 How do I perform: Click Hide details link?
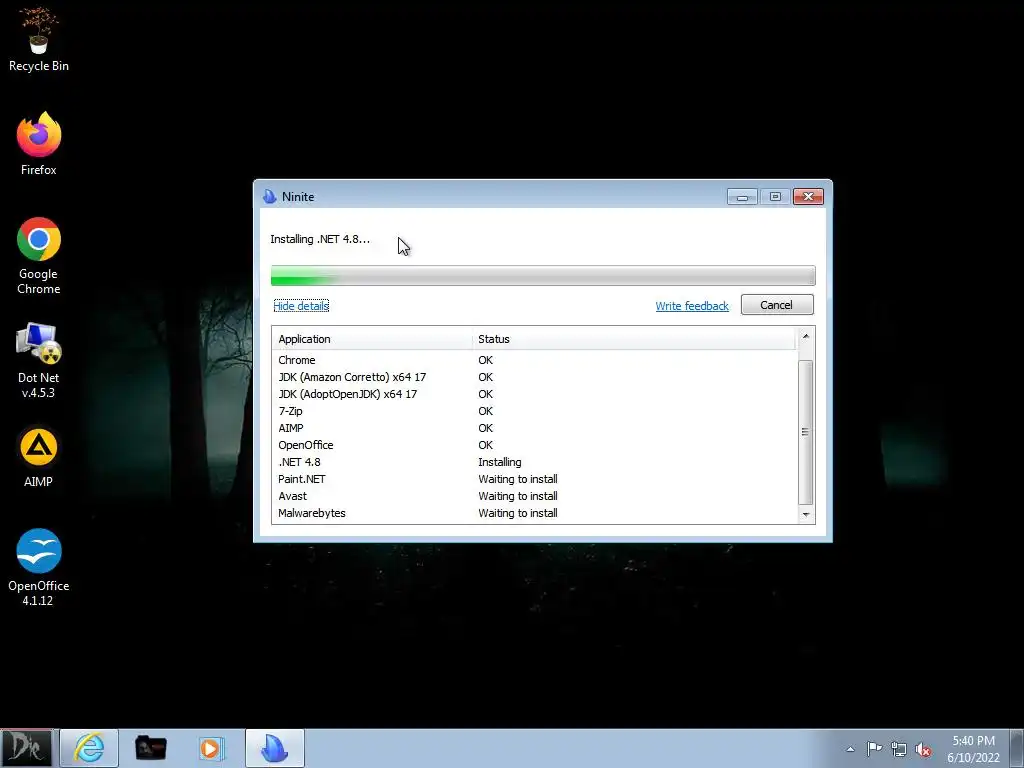(301, 306)
